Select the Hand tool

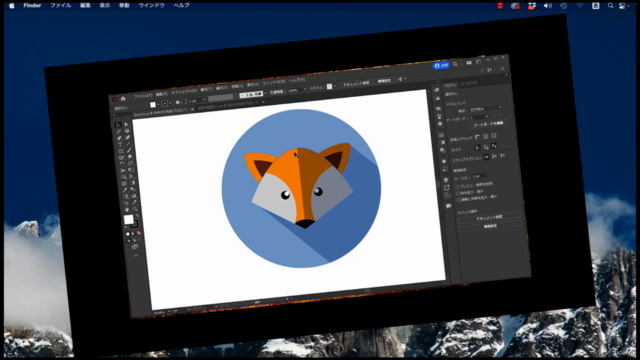[x=127, y=209]
